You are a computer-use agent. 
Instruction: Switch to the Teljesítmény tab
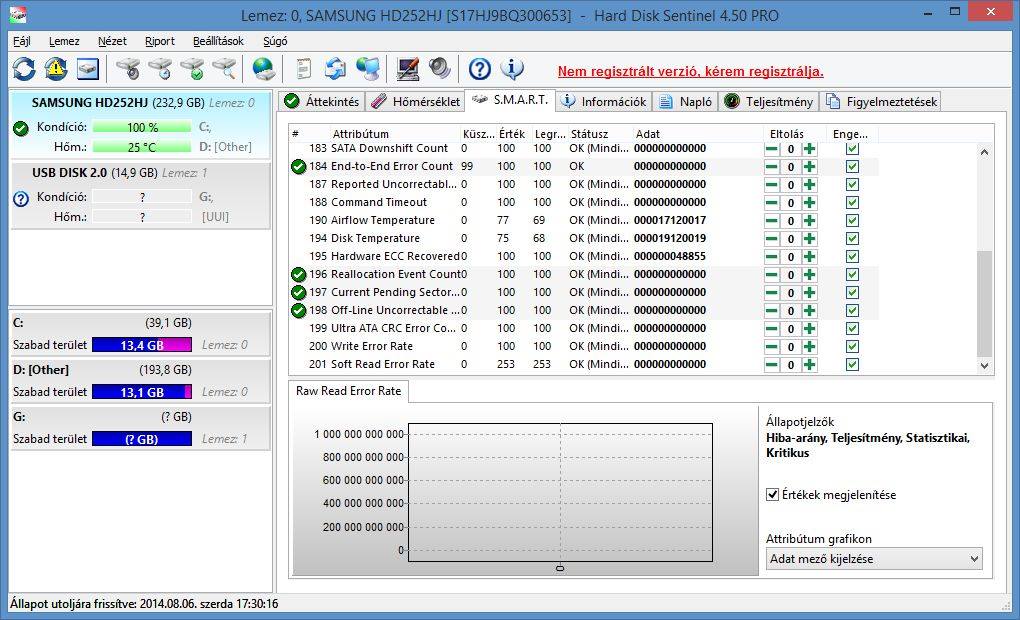768,101
